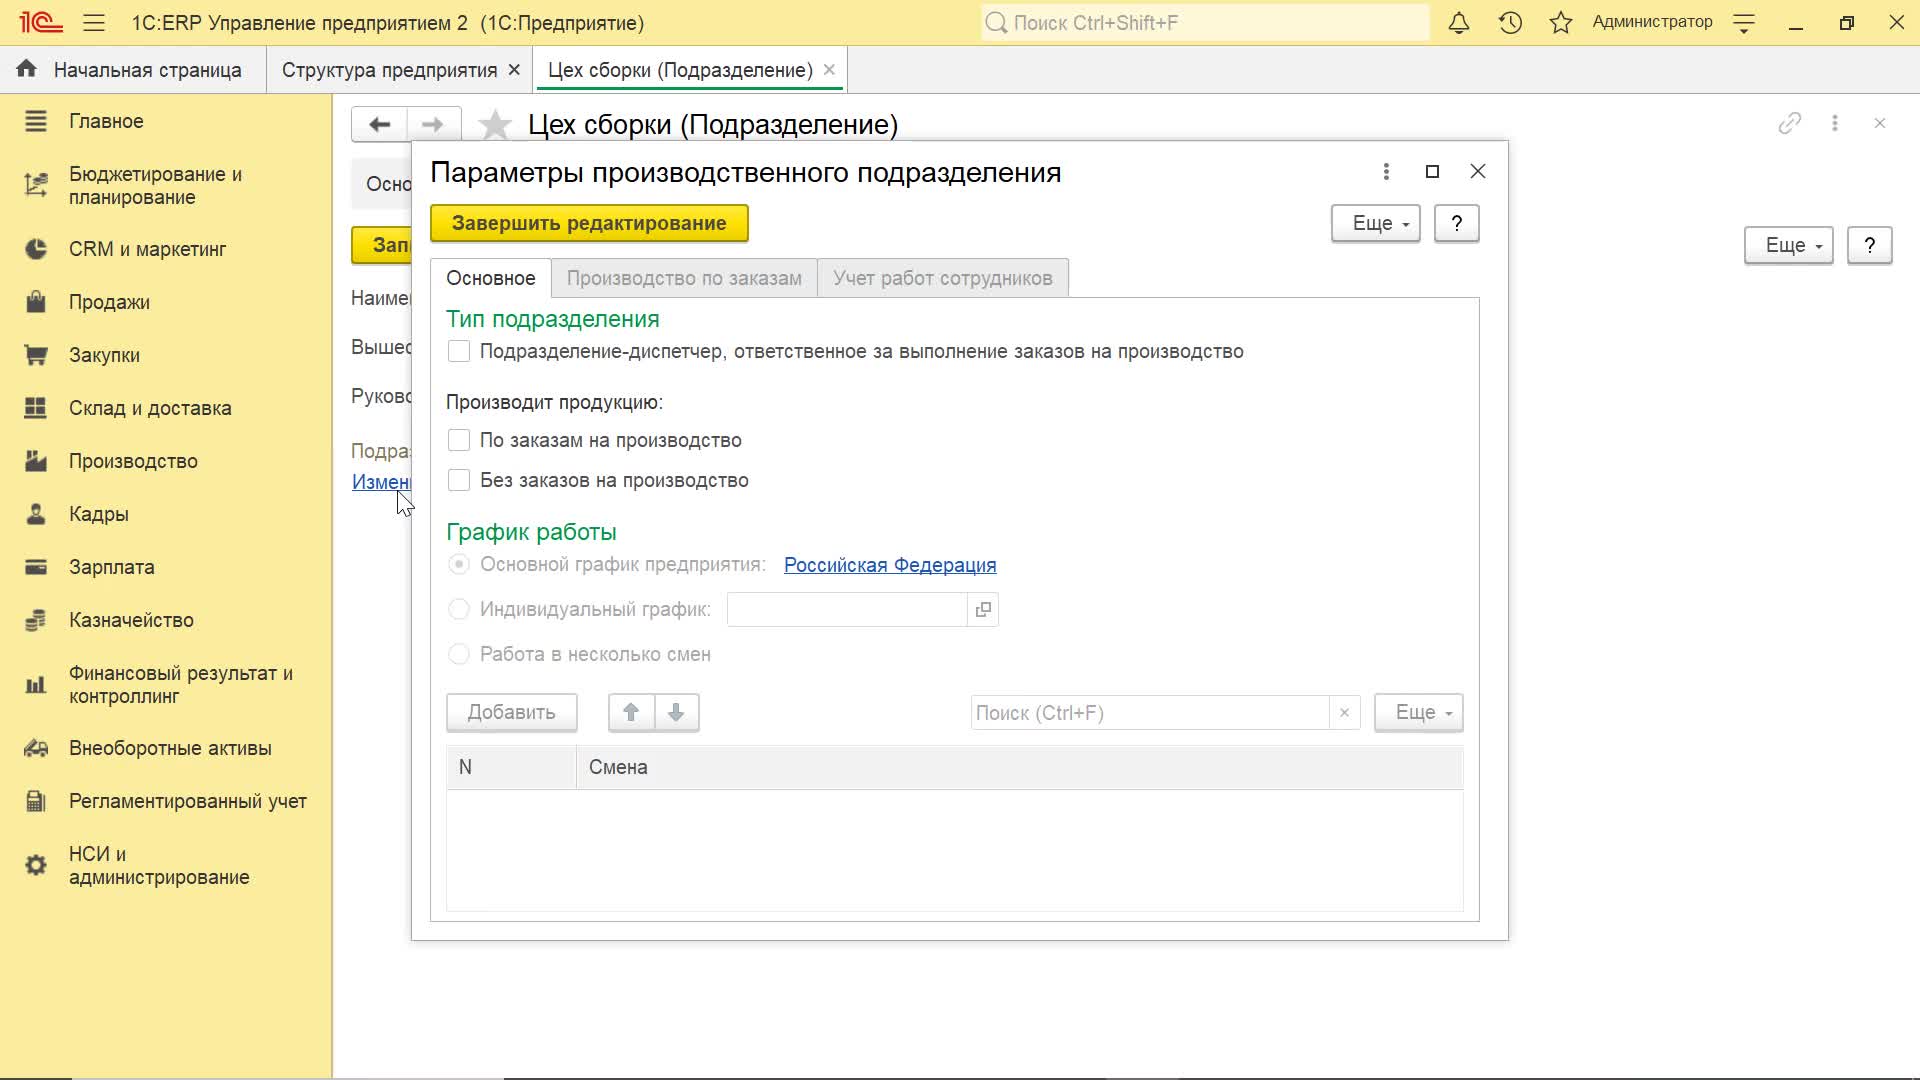Viewport: 1920px width, 1080px height.
Task: Click the home icon of Начальная страница
Action: [27, 69]
